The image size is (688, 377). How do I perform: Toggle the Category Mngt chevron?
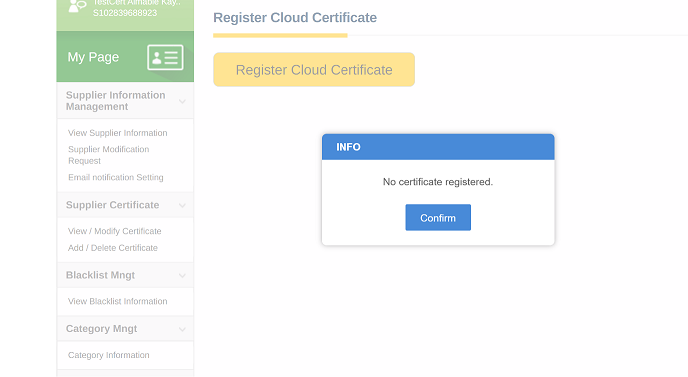pos(182,329)
